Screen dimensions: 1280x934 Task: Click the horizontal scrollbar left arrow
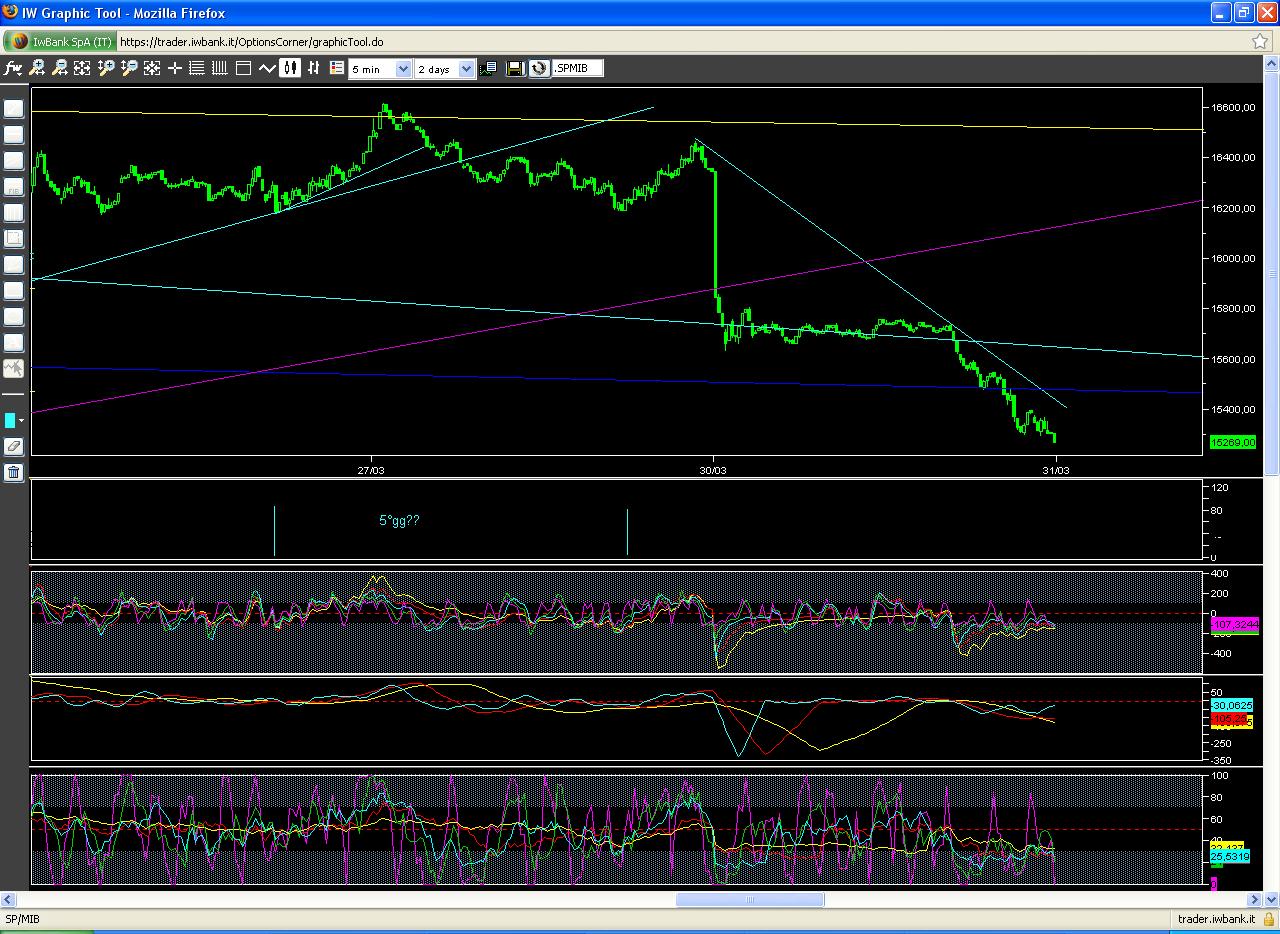point(8,900)
